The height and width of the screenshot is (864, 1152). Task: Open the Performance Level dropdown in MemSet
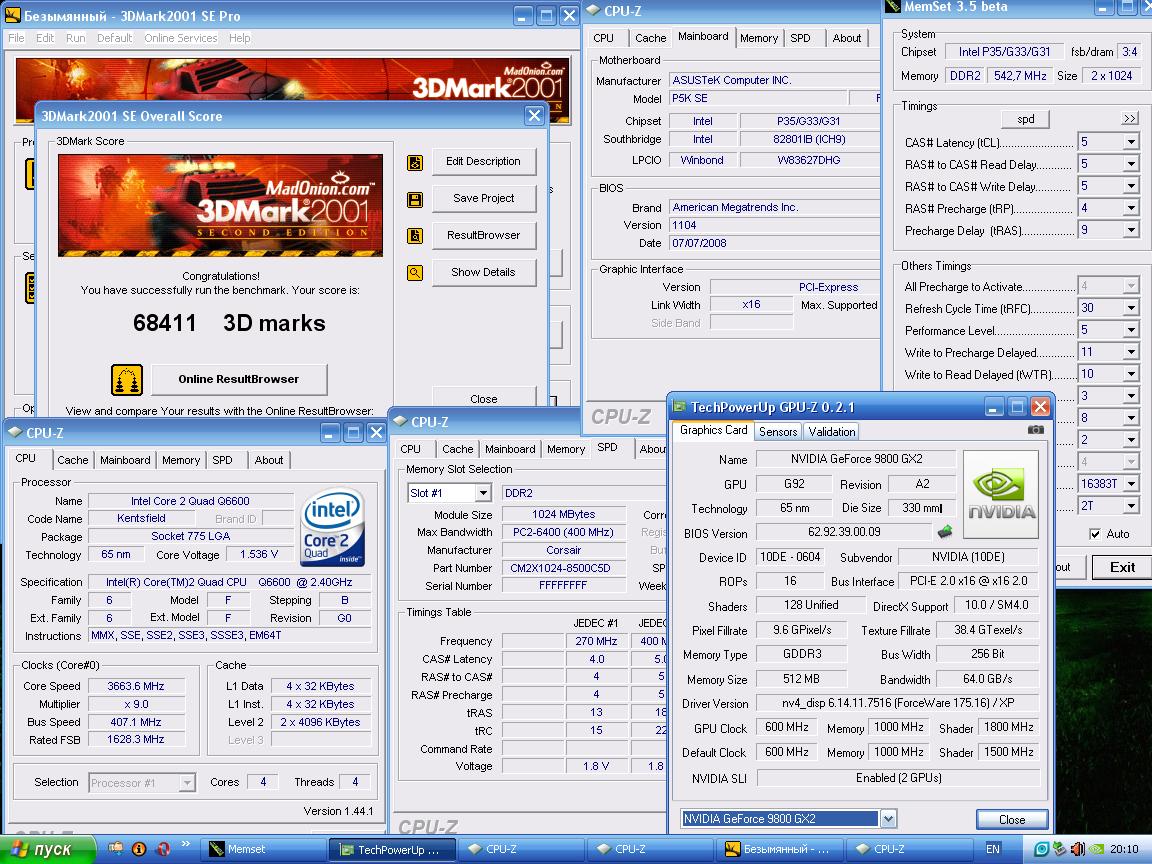pos(1131,330)
